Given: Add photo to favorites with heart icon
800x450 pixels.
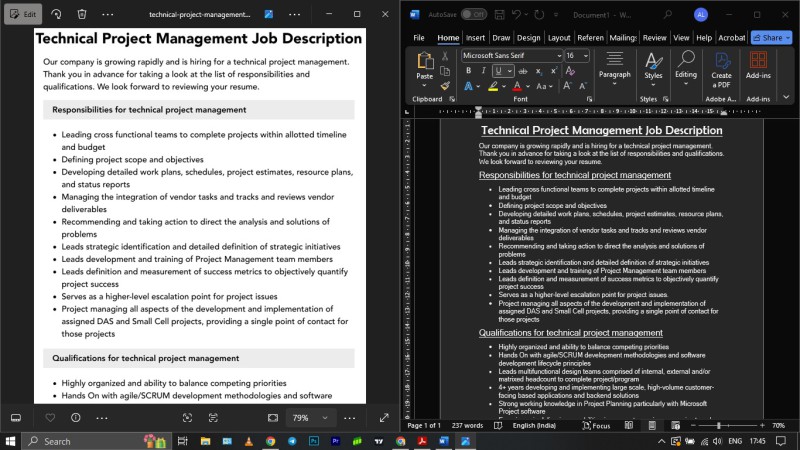Looking at the screenshot, I should coord(50,417).
